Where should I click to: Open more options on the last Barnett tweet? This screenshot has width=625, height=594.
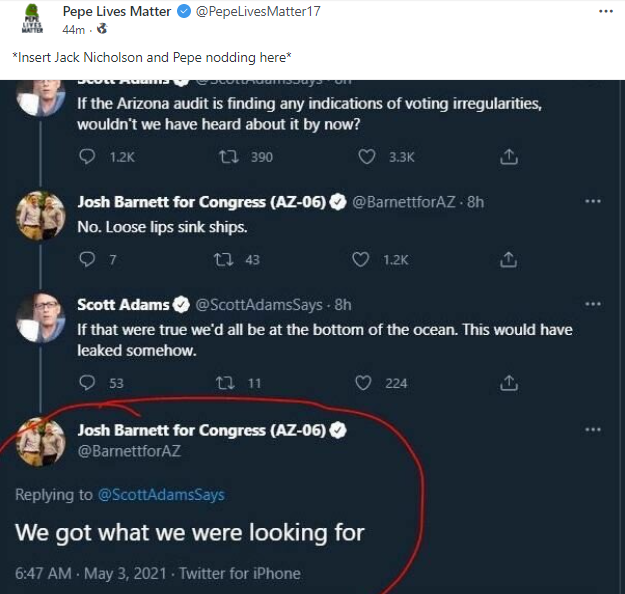(x=593, y=430)
